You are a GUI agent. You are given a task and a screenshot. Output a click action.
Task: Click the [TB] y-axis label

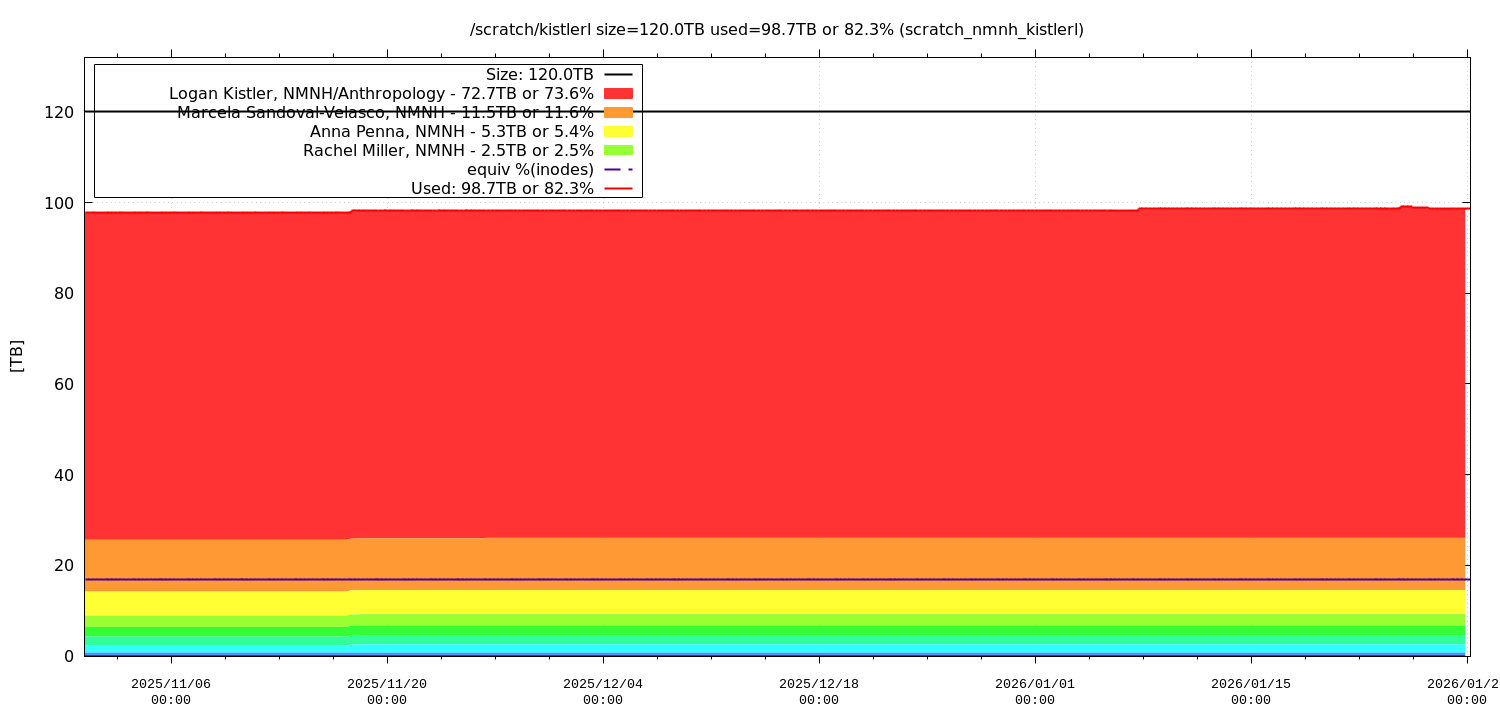coord(17,355)
